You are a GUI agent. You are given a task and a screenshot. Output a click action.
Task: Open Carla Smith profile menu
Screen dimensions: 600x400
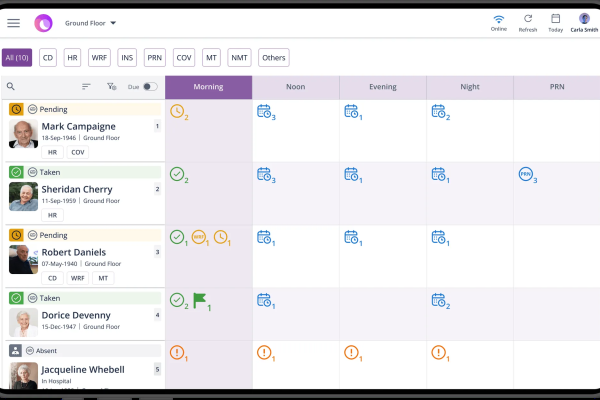click(584, 18)
